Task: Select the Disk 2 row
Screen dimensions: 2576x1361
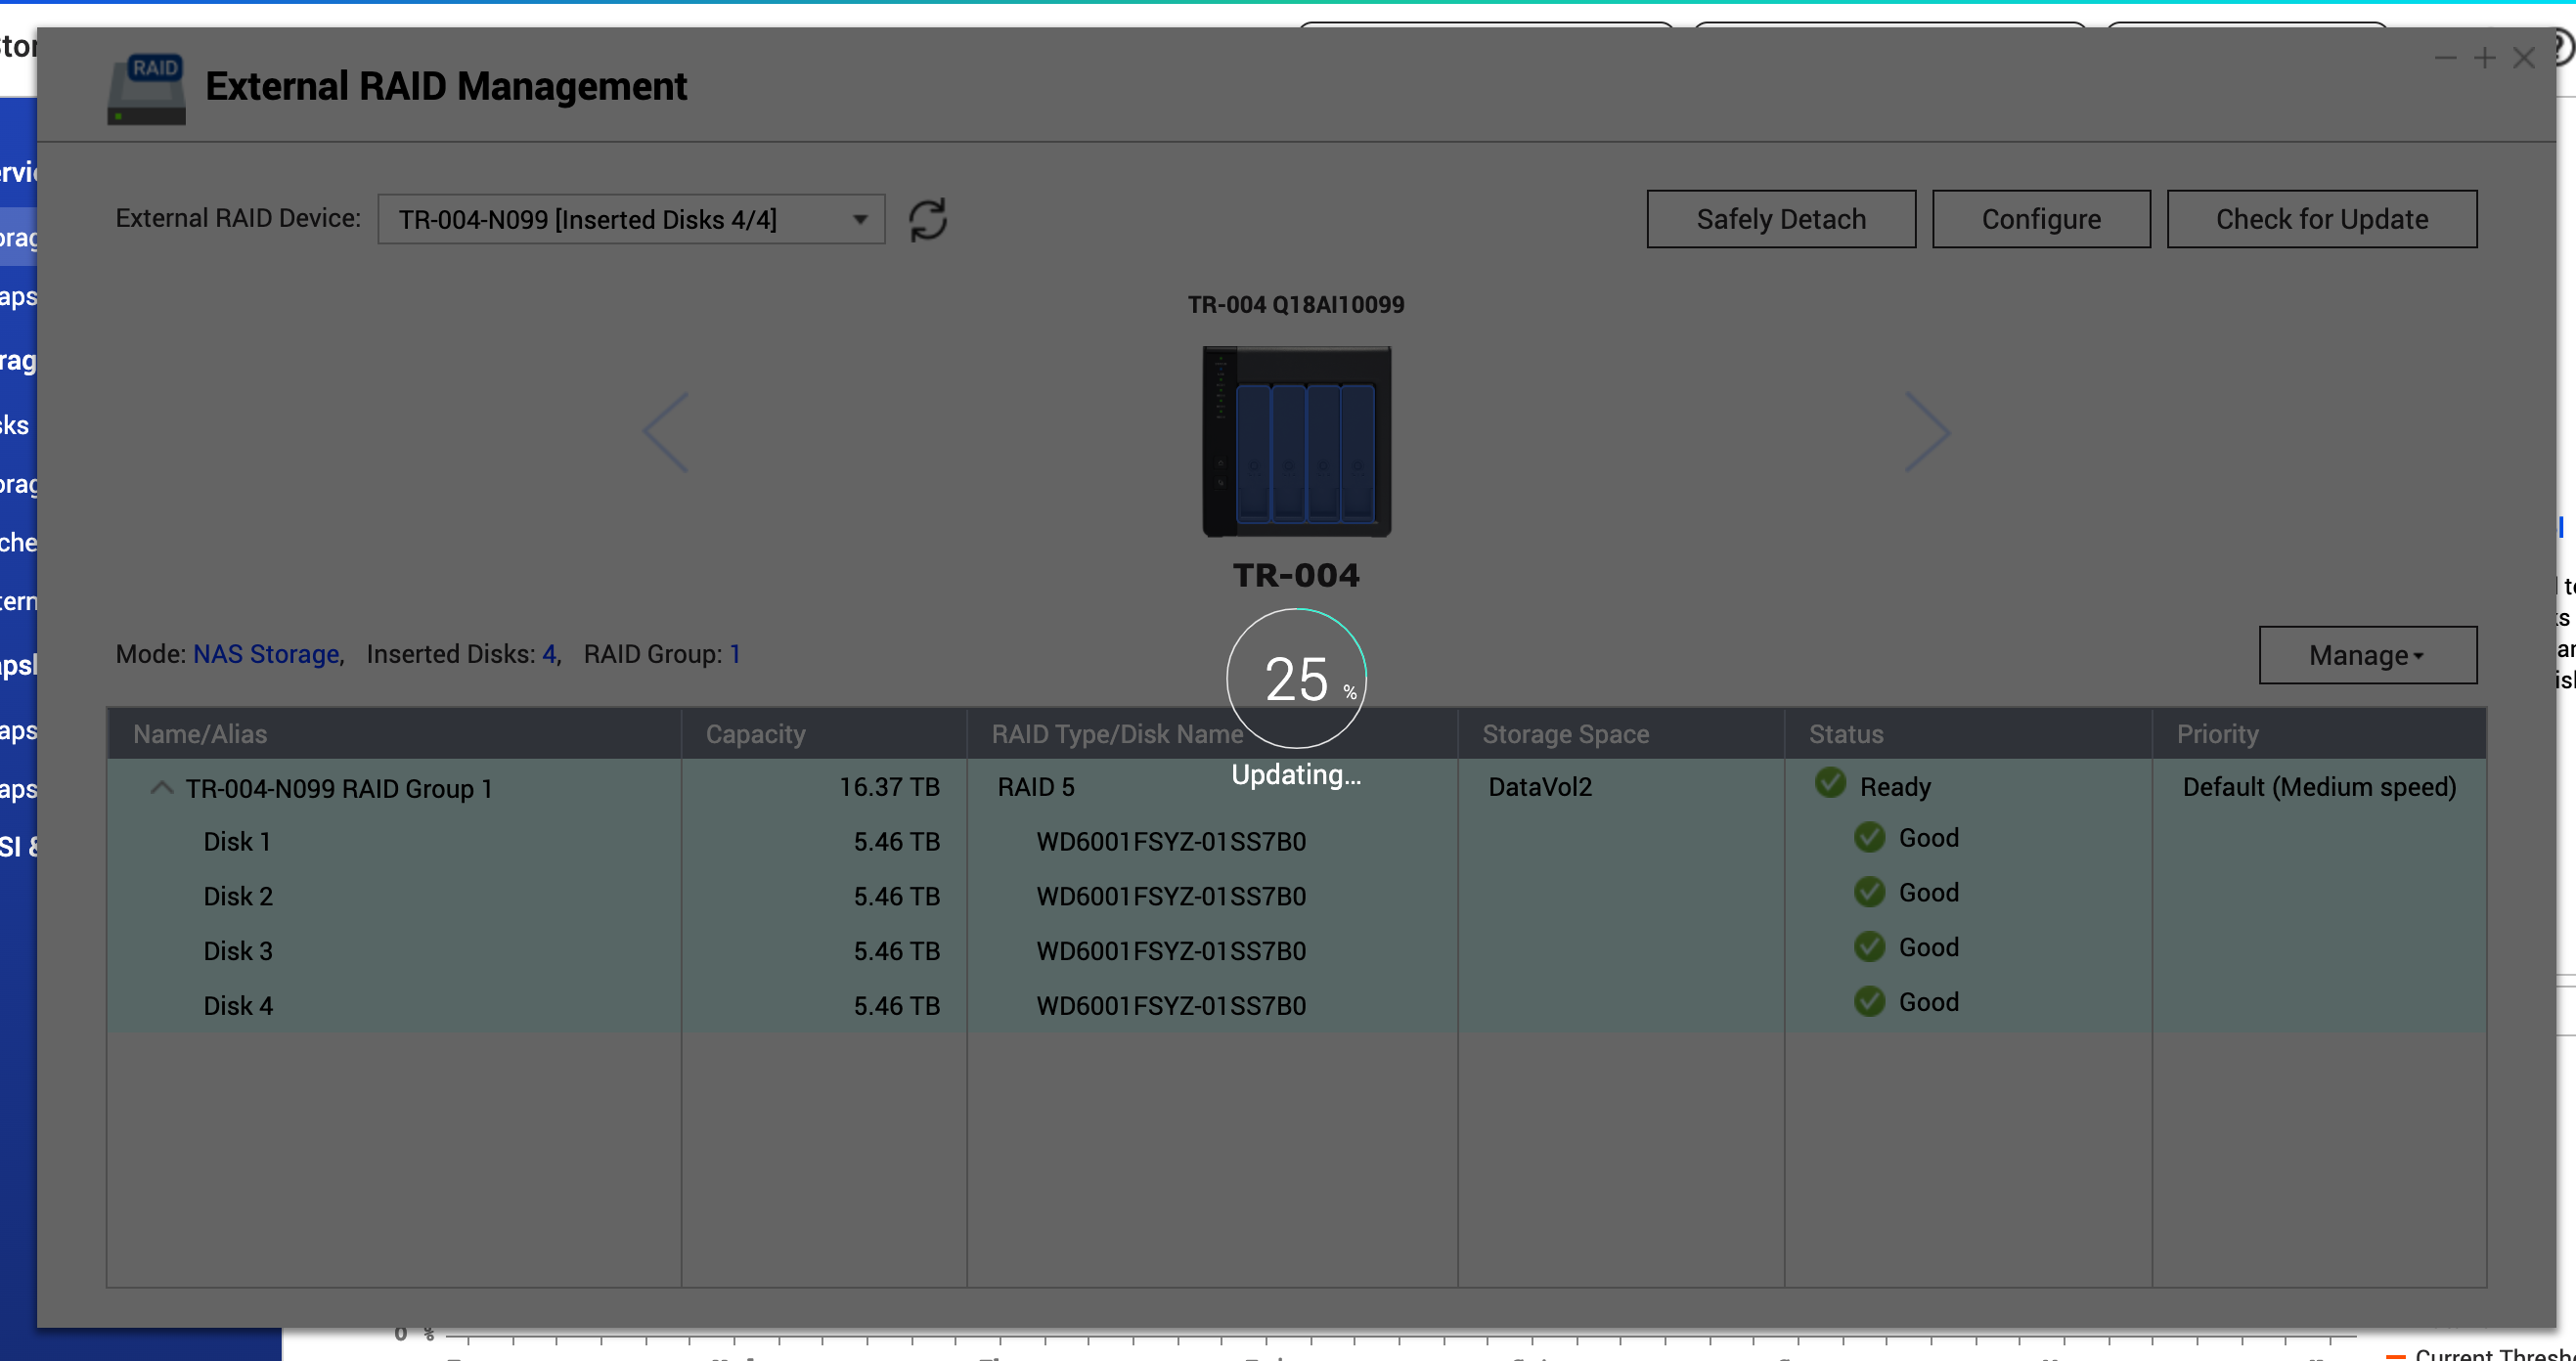Action: 1296,896
